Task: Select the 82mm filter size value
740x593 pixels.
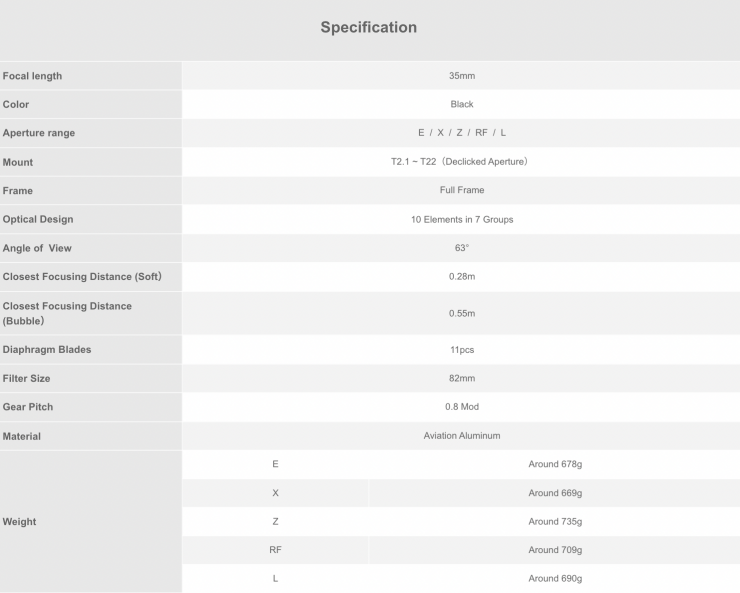Action: pos(461,379)
